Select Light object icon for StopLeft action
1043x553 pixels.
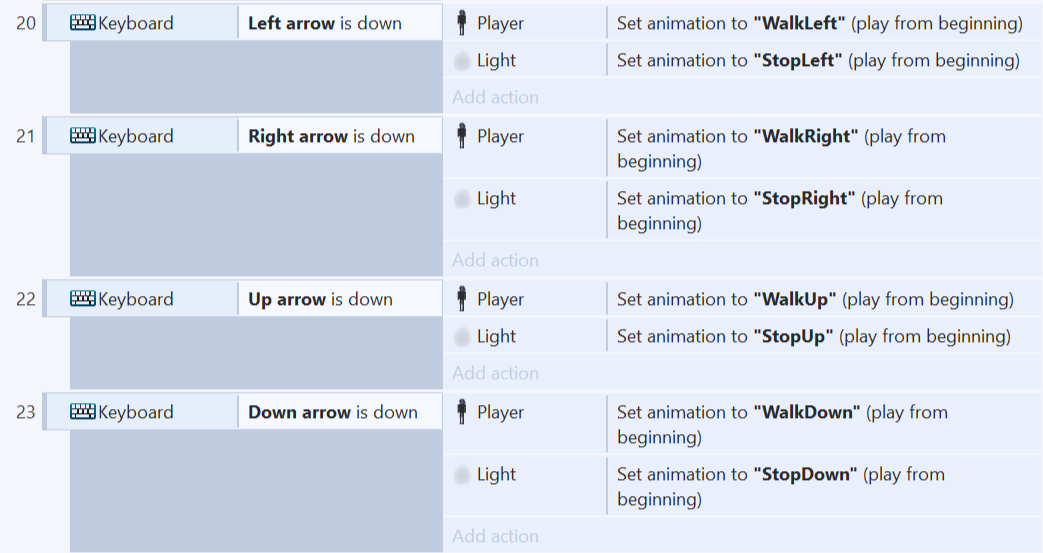point(462,61)
